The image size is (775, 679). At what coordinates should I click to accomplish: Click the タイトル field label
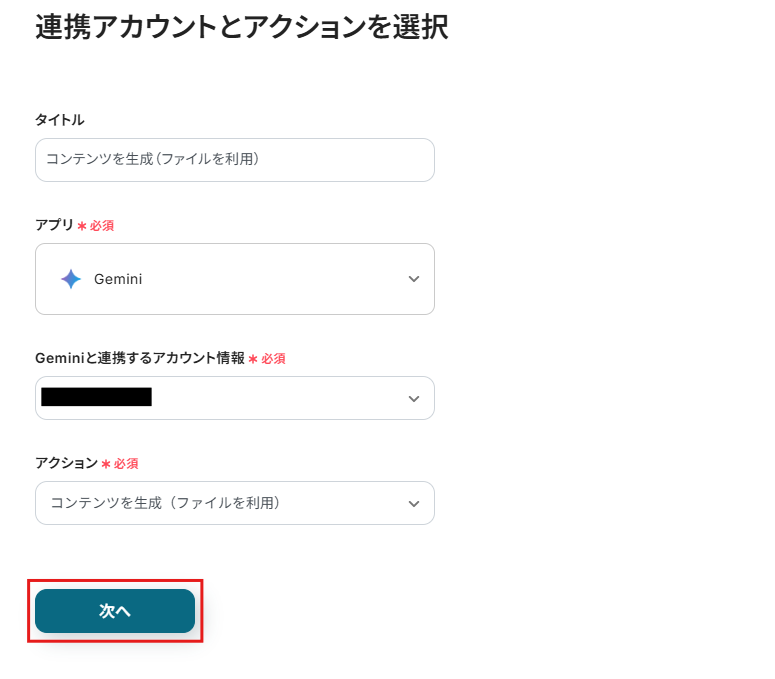[60, 120]
